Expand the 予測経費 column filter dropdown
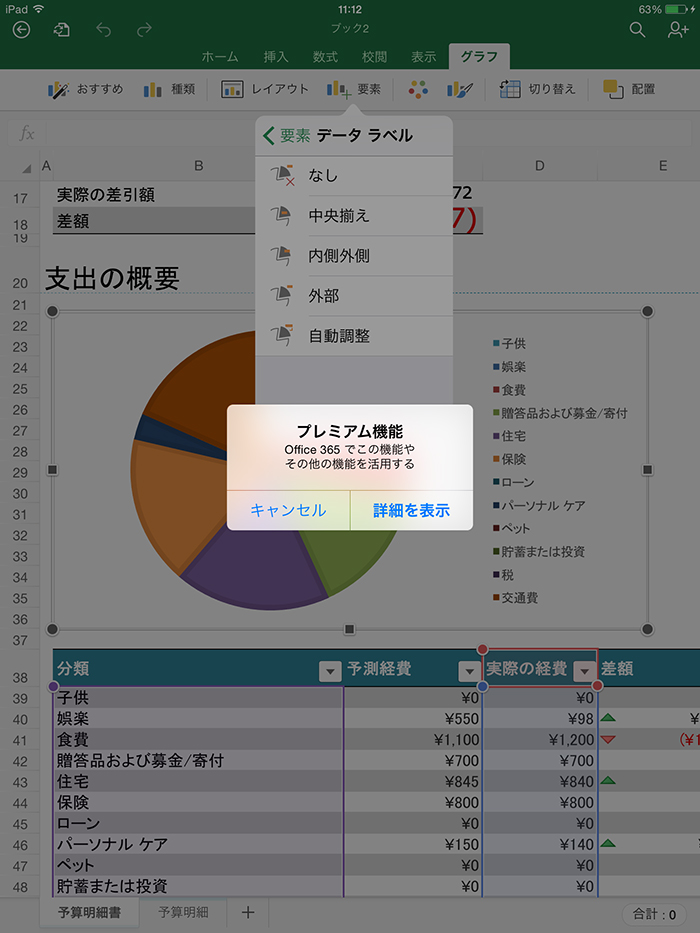 (x=468, y=671)
